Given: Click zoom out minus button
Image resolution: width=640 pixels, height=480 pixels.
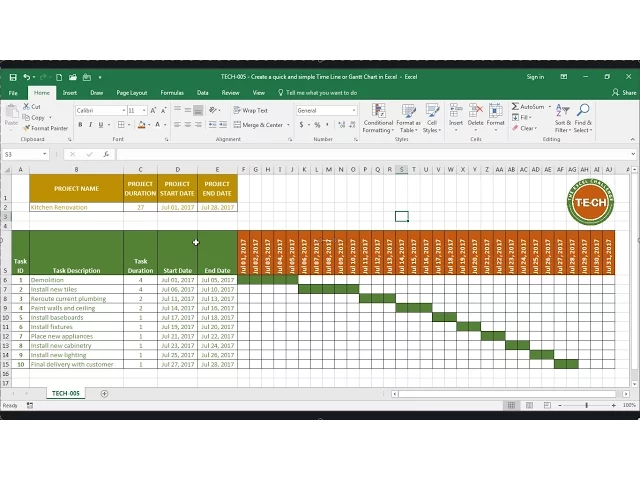Looking at the screenshot, I should click(x=560, y=405).
